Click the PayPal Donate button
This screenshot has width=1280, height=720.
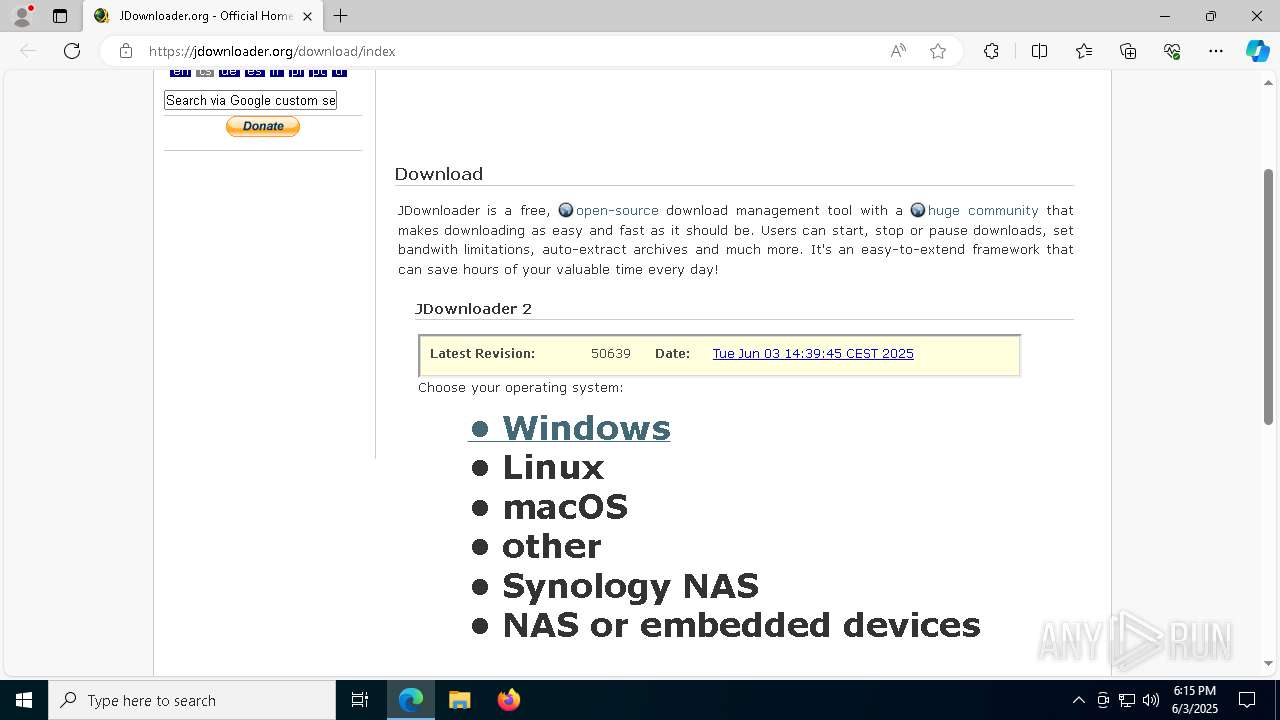coord(263,126)
